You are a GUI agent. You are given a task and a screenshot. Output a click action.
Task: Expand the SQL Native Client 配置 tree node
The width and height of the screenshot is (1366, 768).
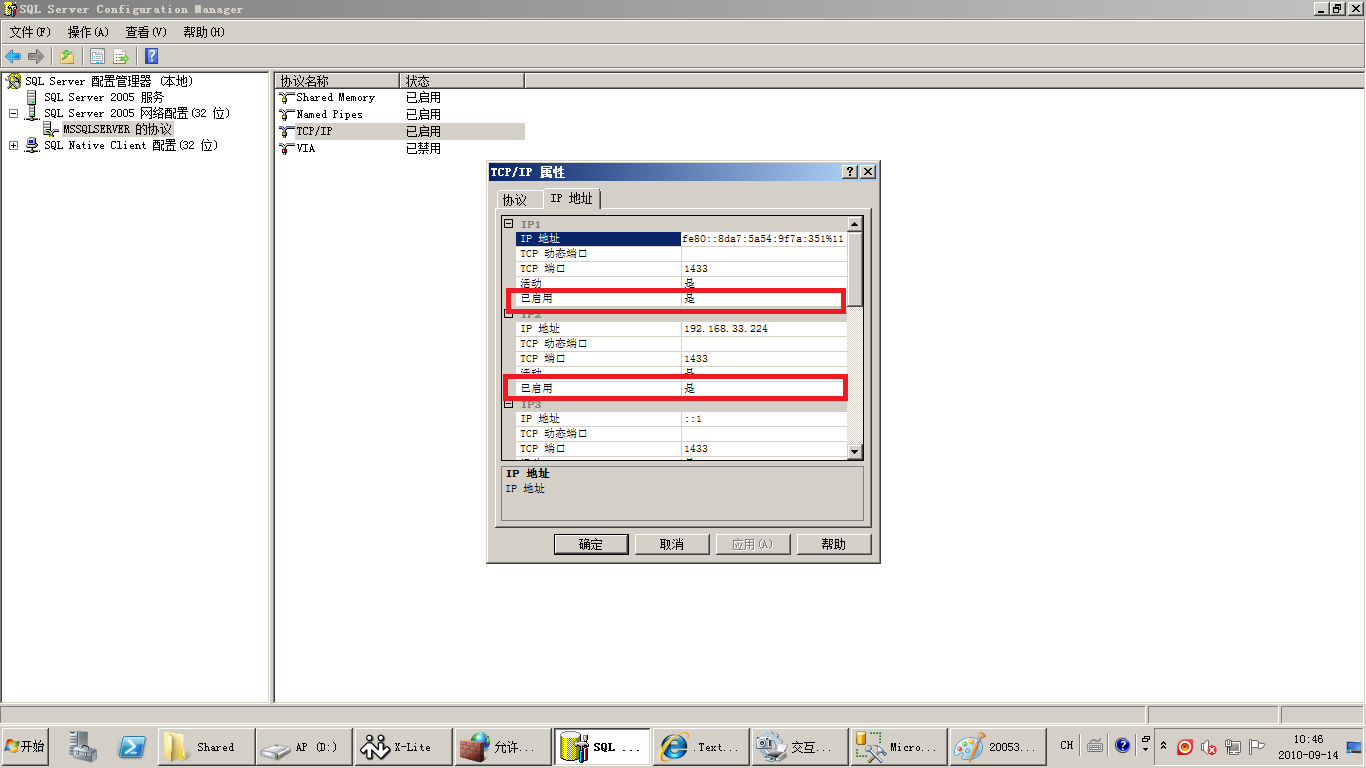point(13,145)
